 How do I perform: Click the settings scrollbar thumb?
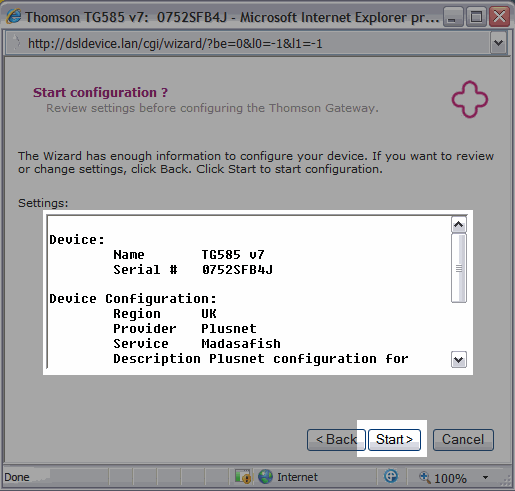tap(459, 268)
